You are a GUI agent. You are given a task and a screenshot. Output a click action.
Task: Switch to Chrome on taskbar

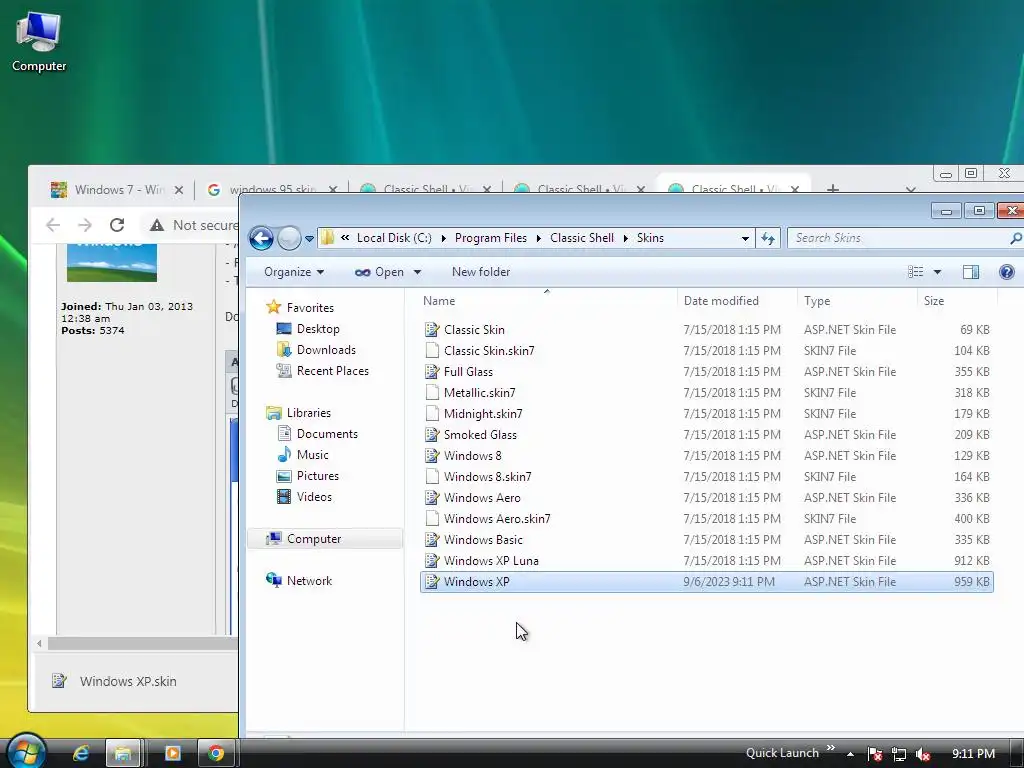pos(216,754)
